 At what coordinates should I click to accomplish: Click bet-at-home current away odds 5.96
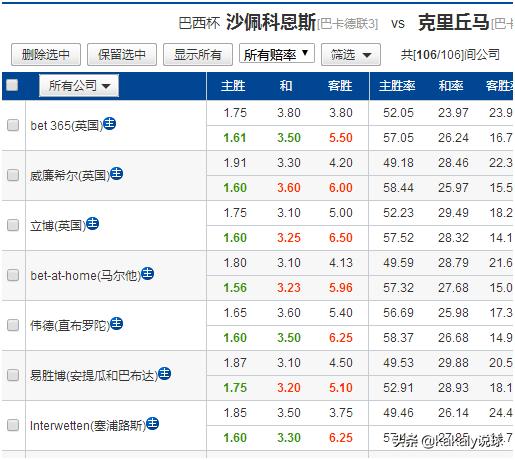click(x=341, y=288)
